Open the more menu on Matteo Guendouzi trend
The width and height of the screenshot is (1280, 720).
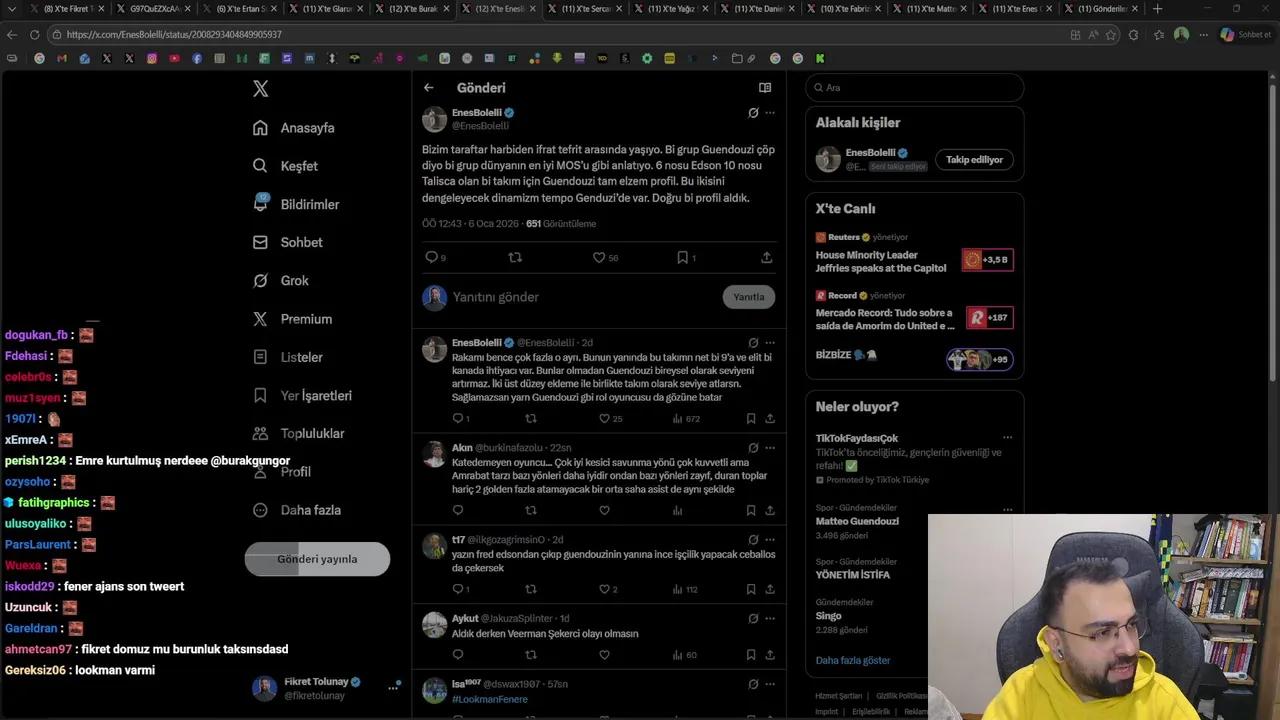tap(1008, 510)
